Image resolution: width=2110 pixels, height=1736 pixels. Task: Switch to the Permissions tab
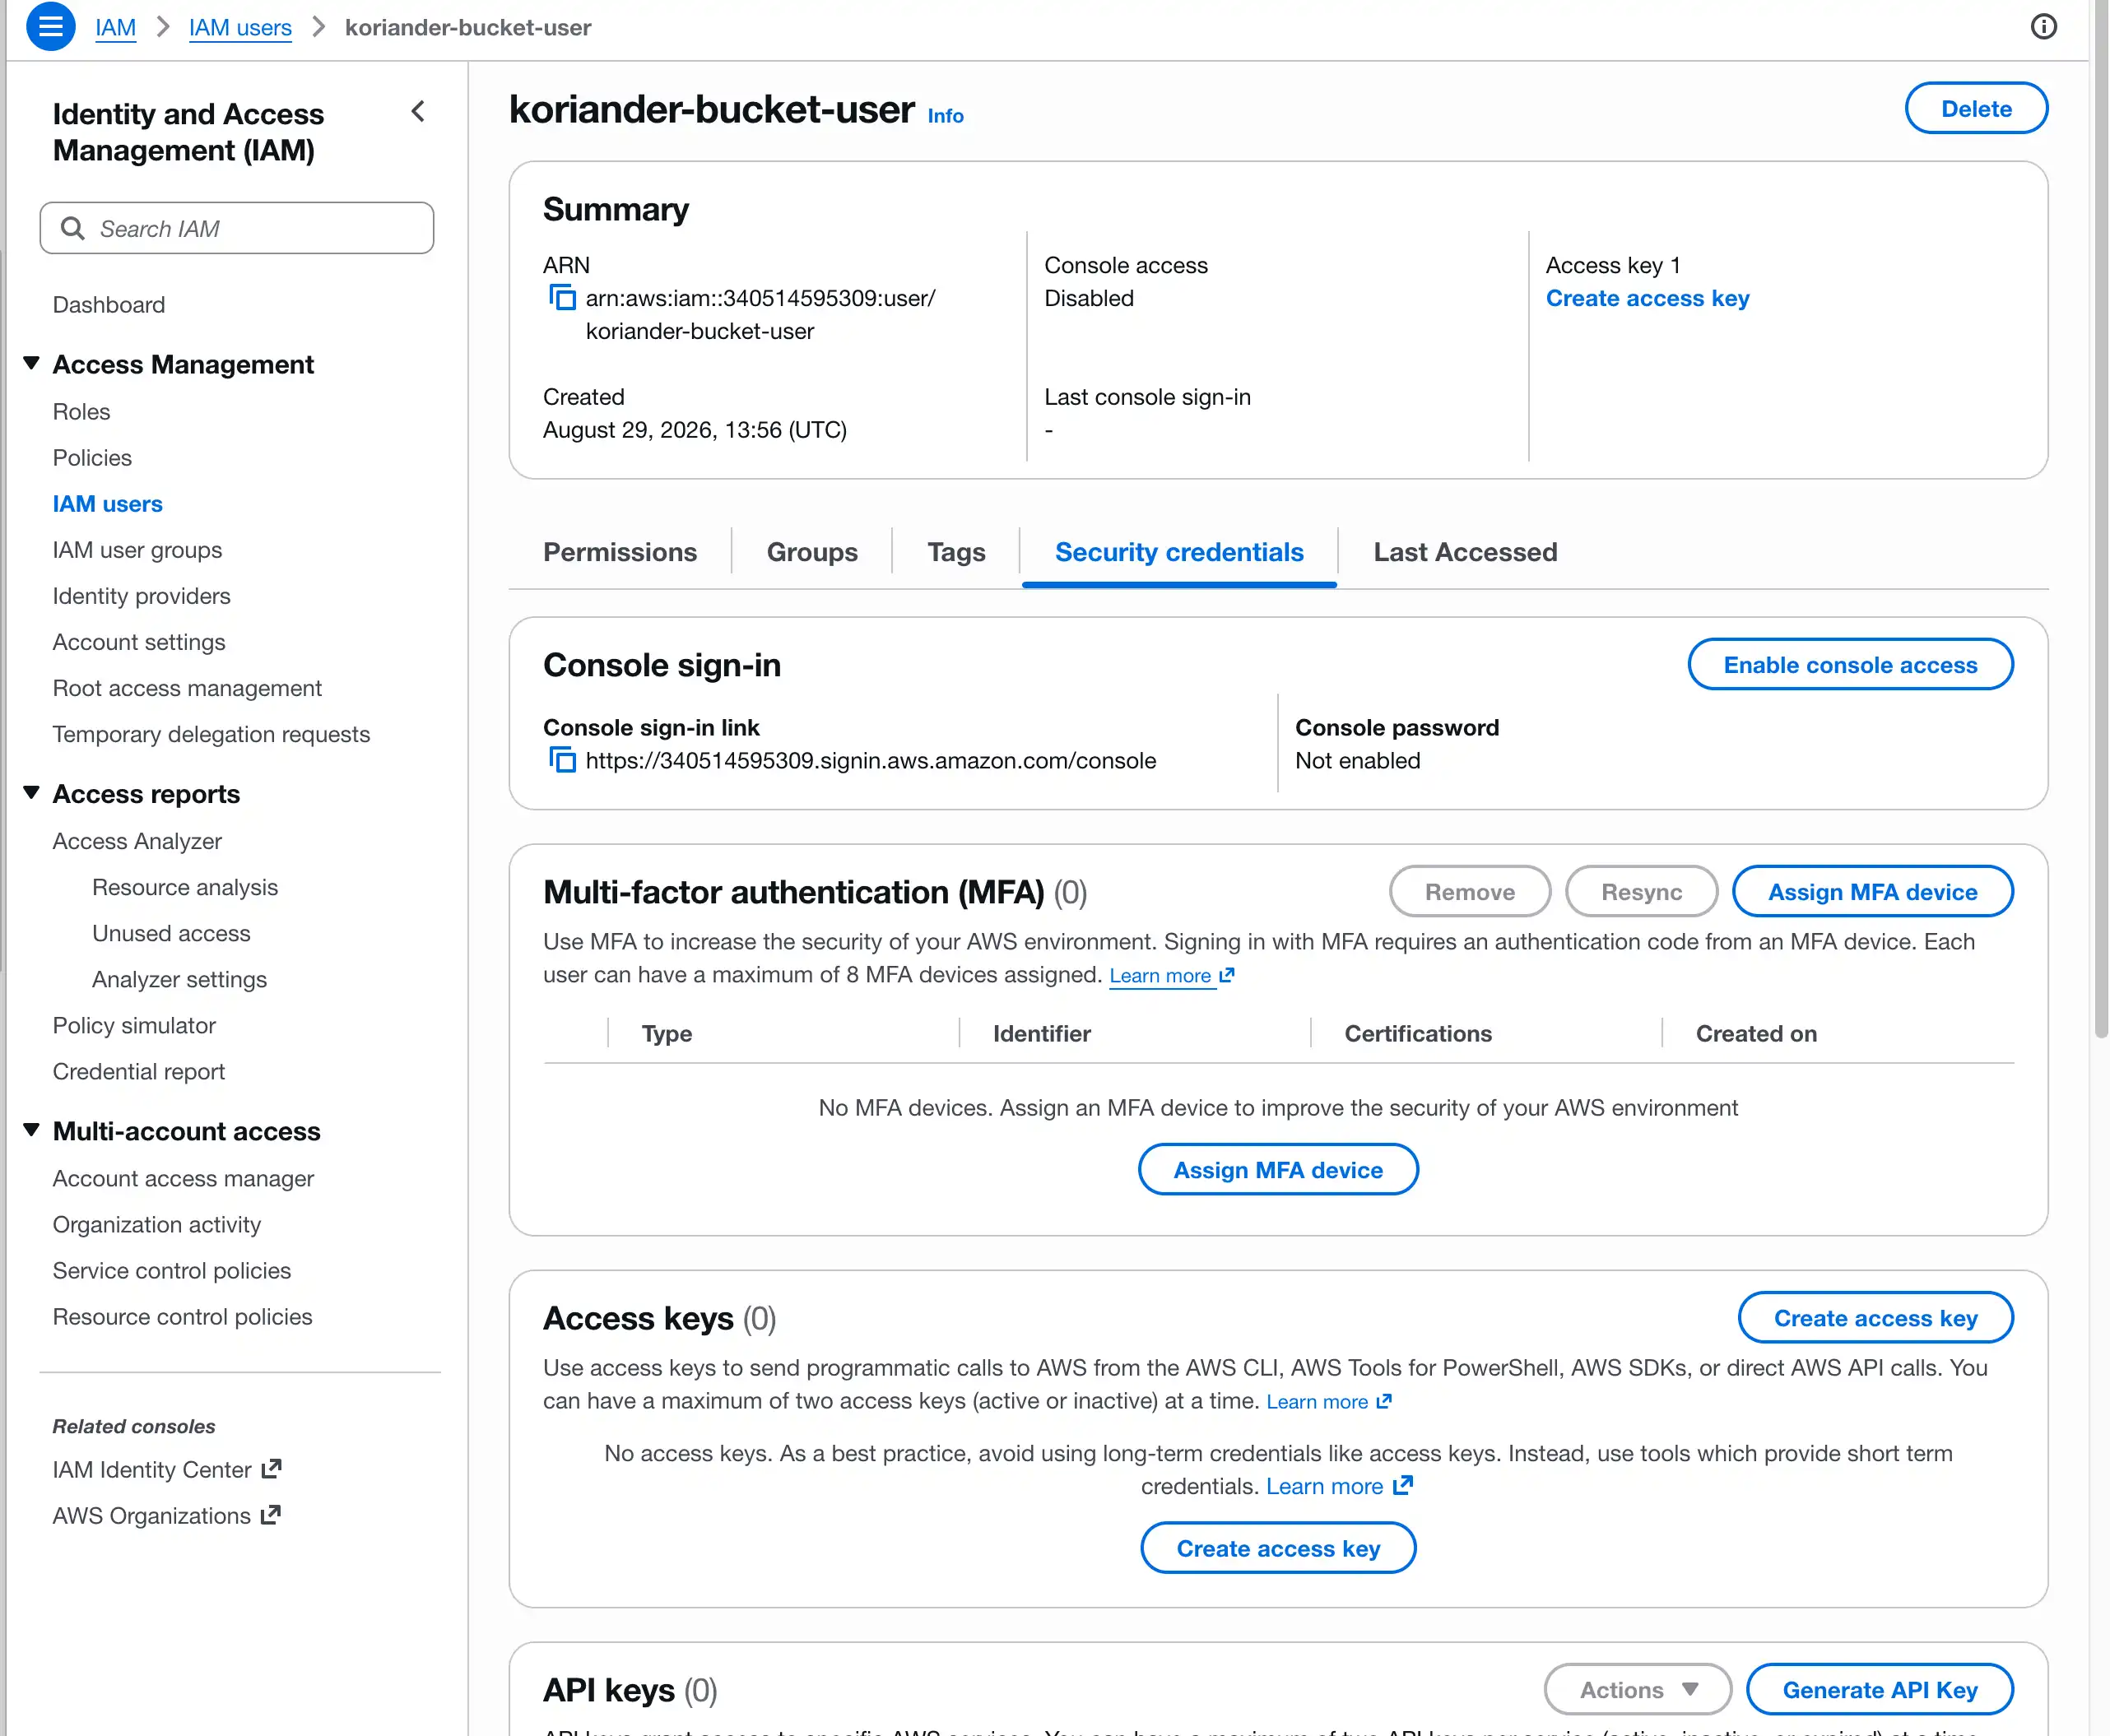(x=620, y=552)
